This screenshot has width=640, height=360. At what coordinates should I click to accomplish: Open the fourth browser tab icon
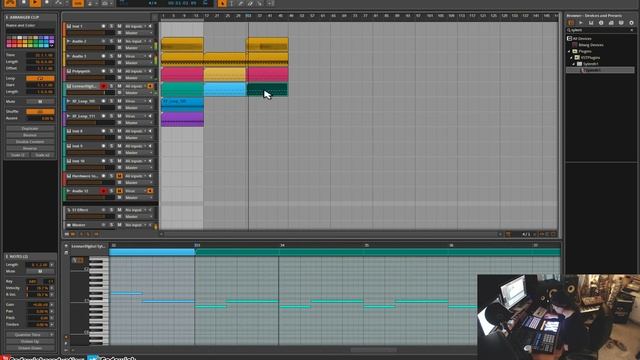[x=601, y=23]
